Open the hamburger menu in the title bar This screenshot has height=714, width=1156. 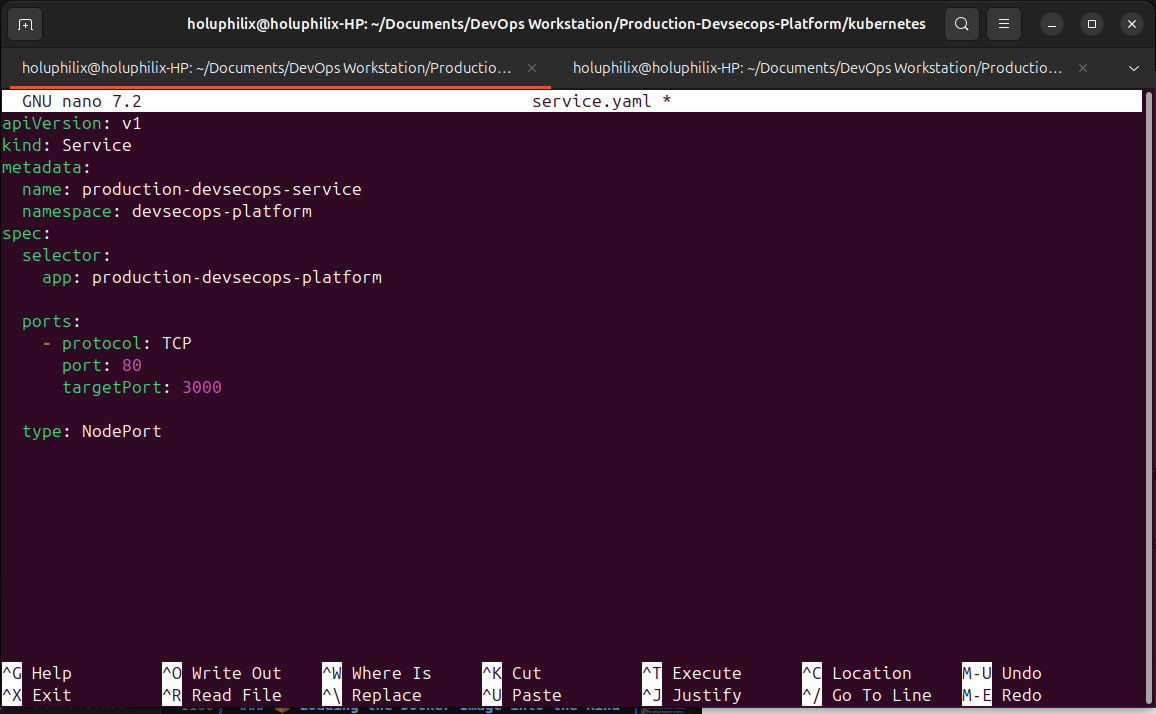coord(1003,24)
